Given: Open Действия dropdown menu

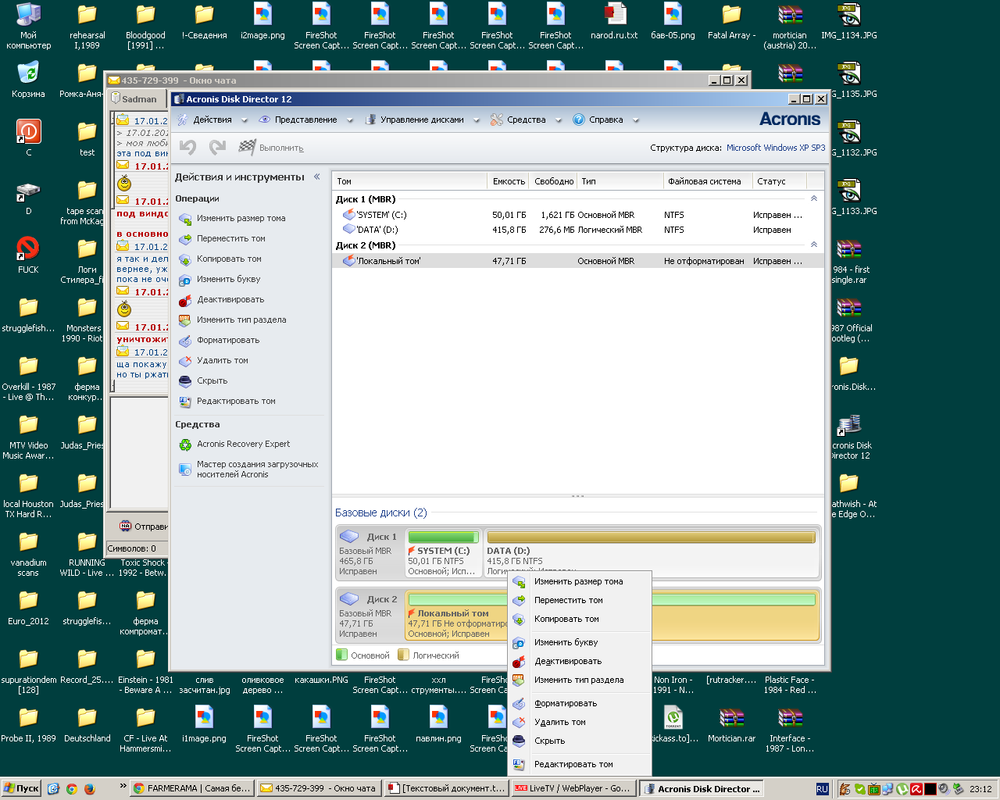Looking at the screenshot, I should pyautogui.click(x=214, y=120).
